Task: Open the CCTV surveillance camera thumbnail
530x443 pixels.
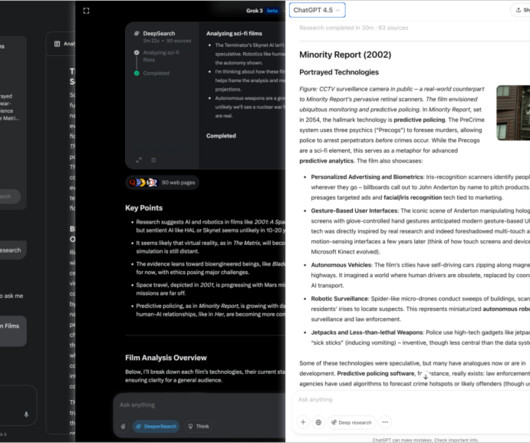Action: coord(513,113)
